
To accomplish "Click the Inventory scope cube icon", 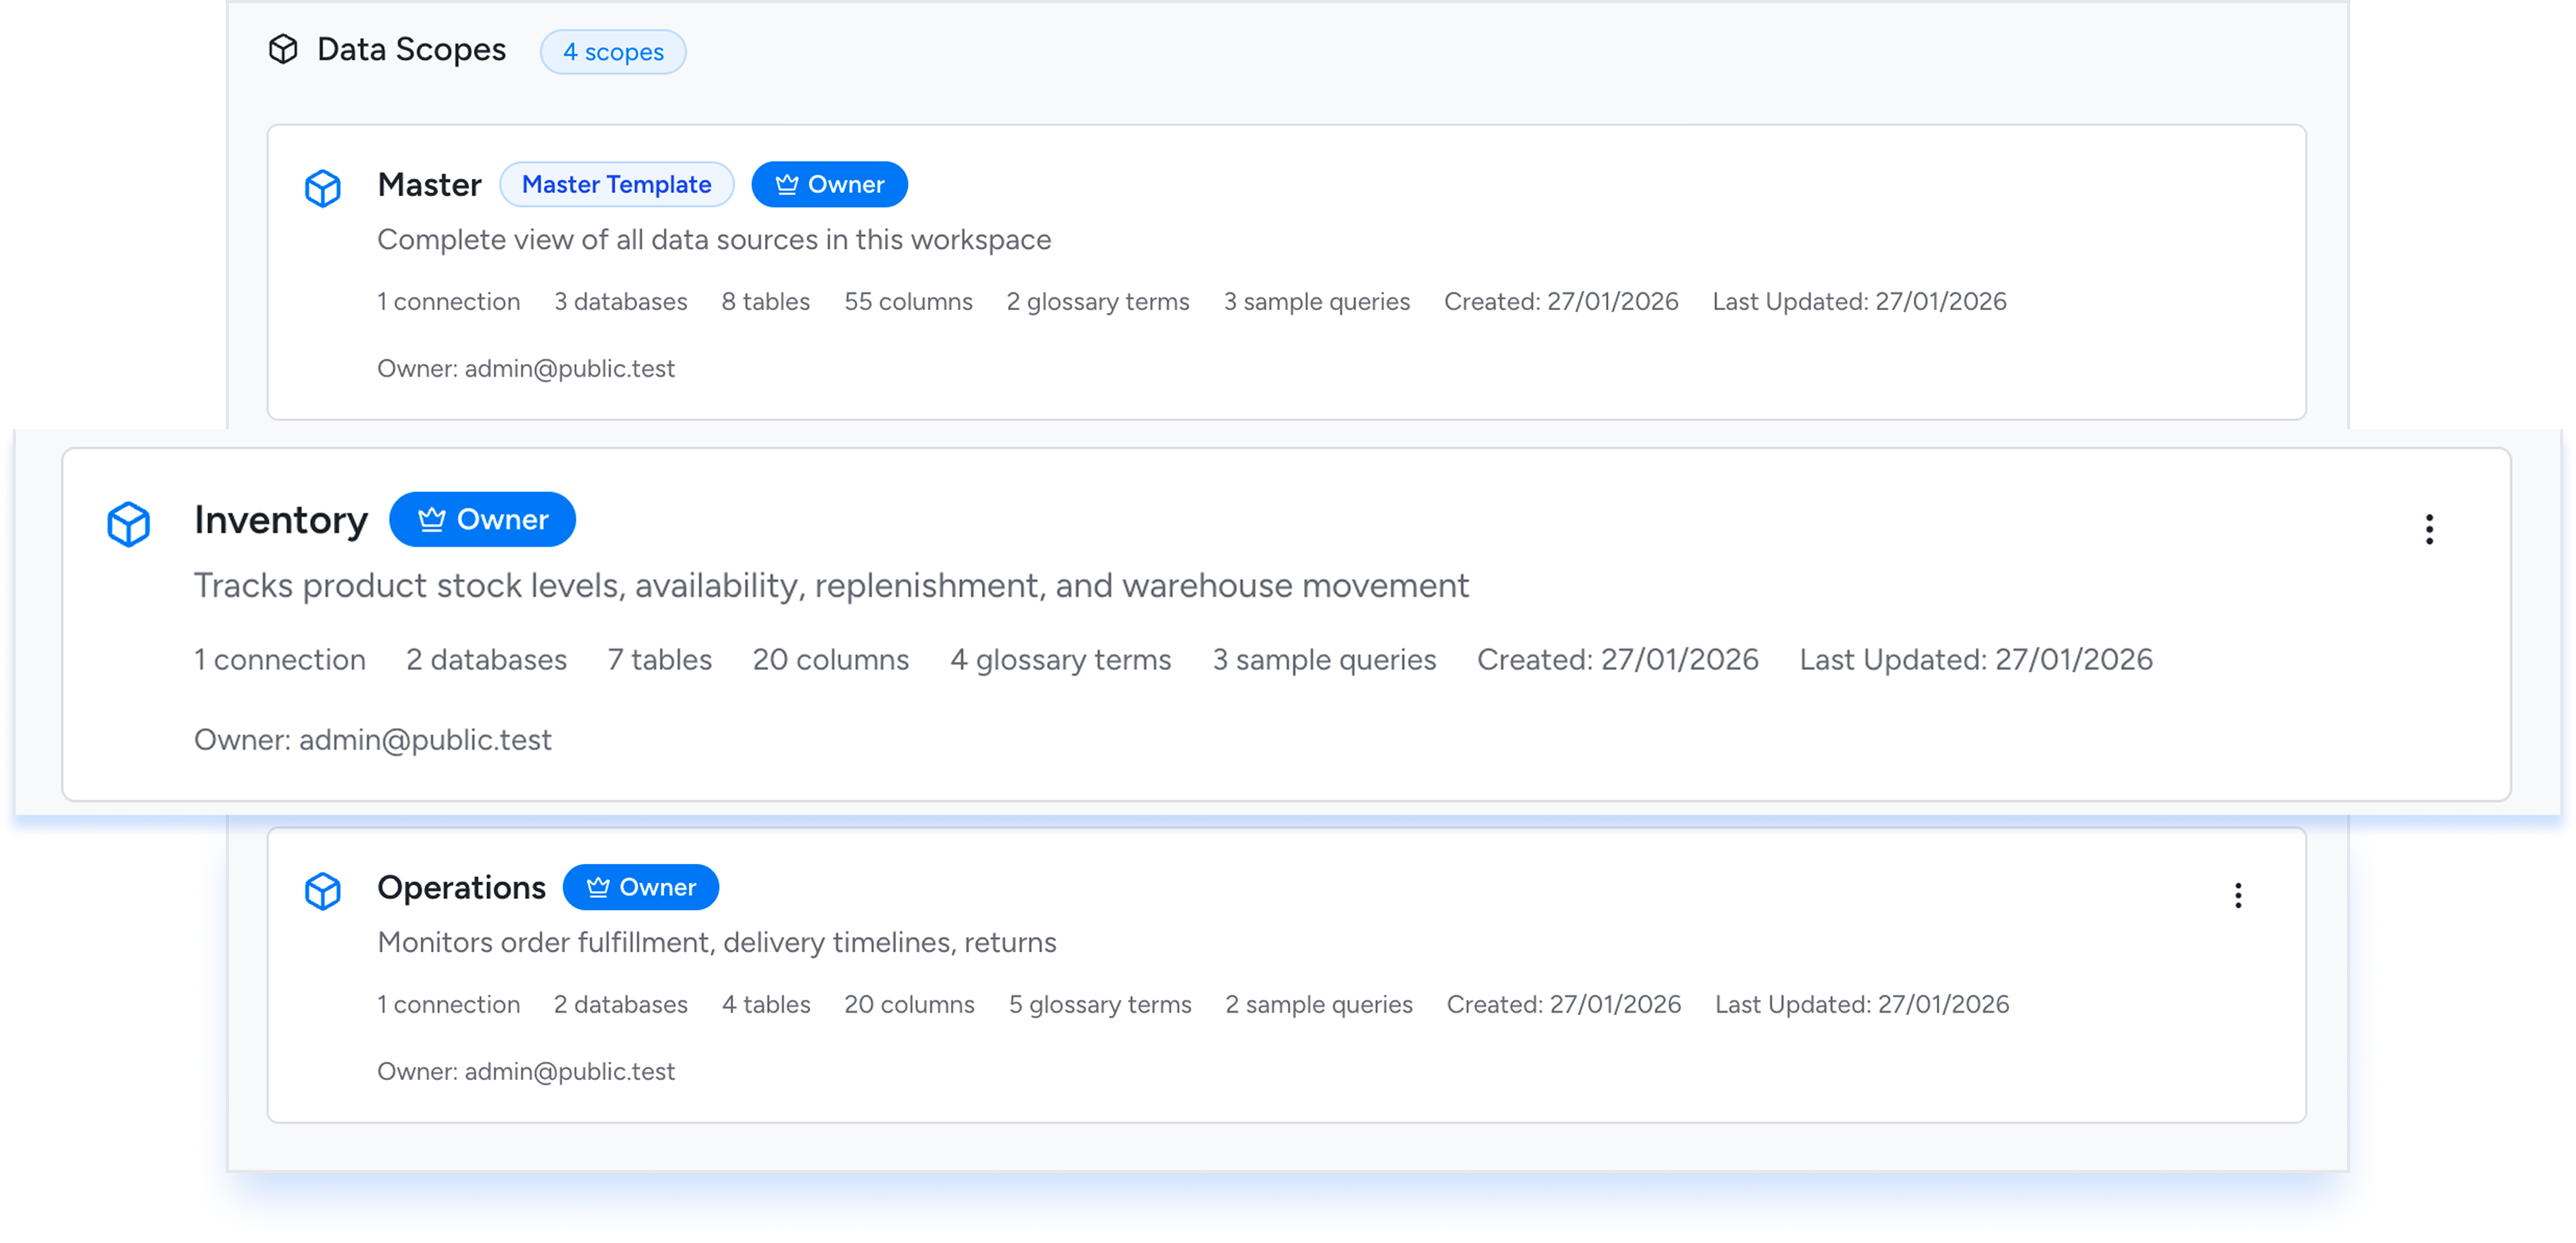I will tap(128, 524).
